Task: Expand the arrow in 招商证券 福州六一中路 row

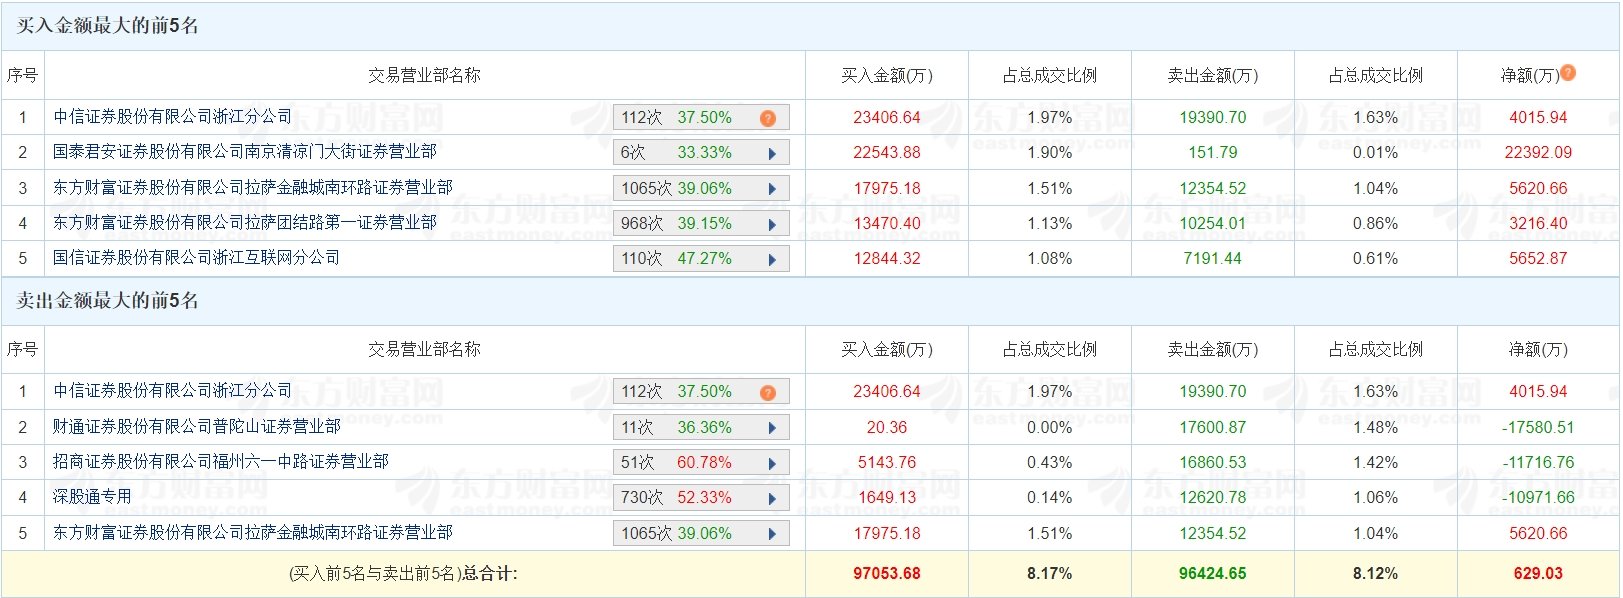Action: coord(772,463)
